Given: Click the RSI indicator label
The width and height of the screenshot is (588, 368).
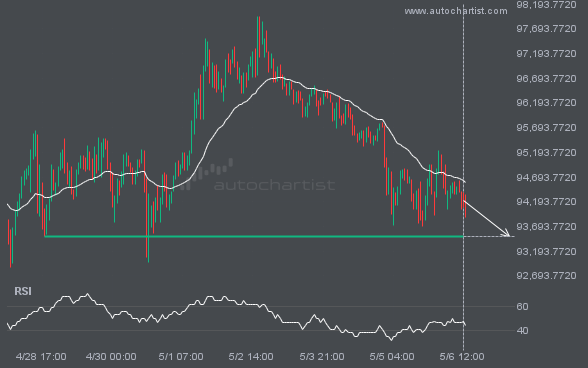Looking at the screenshot, I should [23, 291].
